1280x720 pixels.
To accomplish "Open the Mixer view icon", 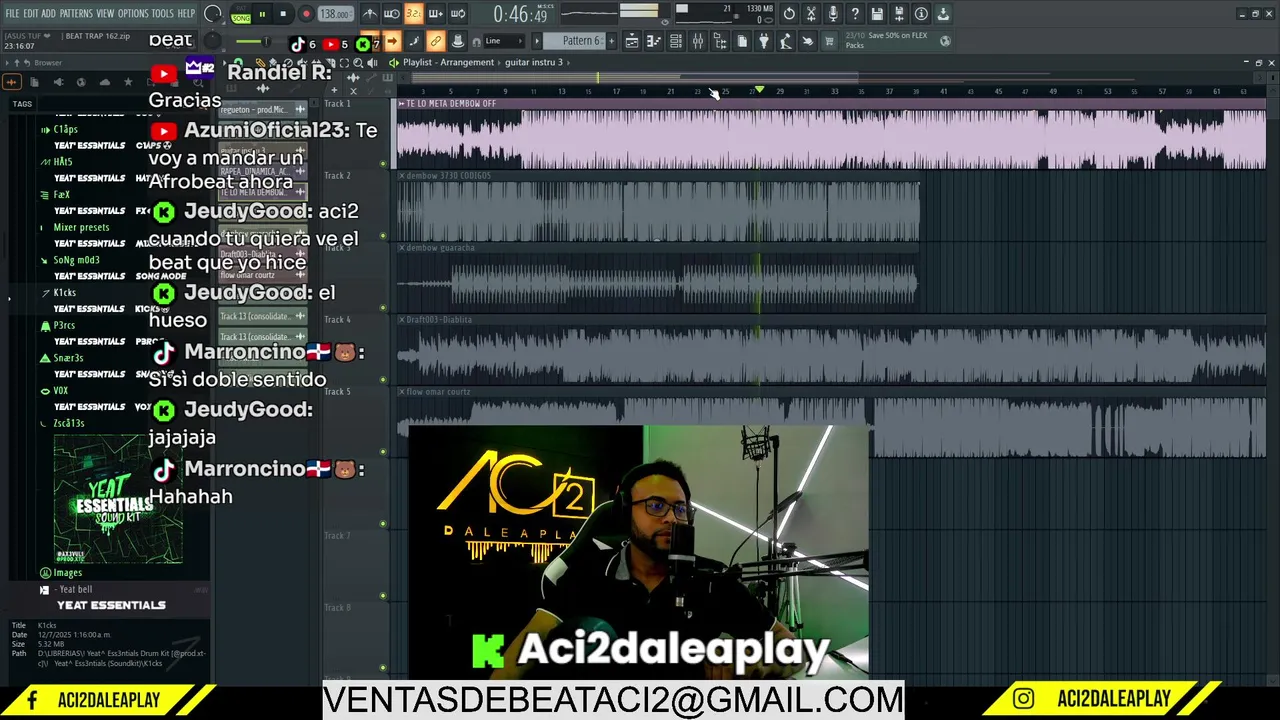I will click(698, 41).
